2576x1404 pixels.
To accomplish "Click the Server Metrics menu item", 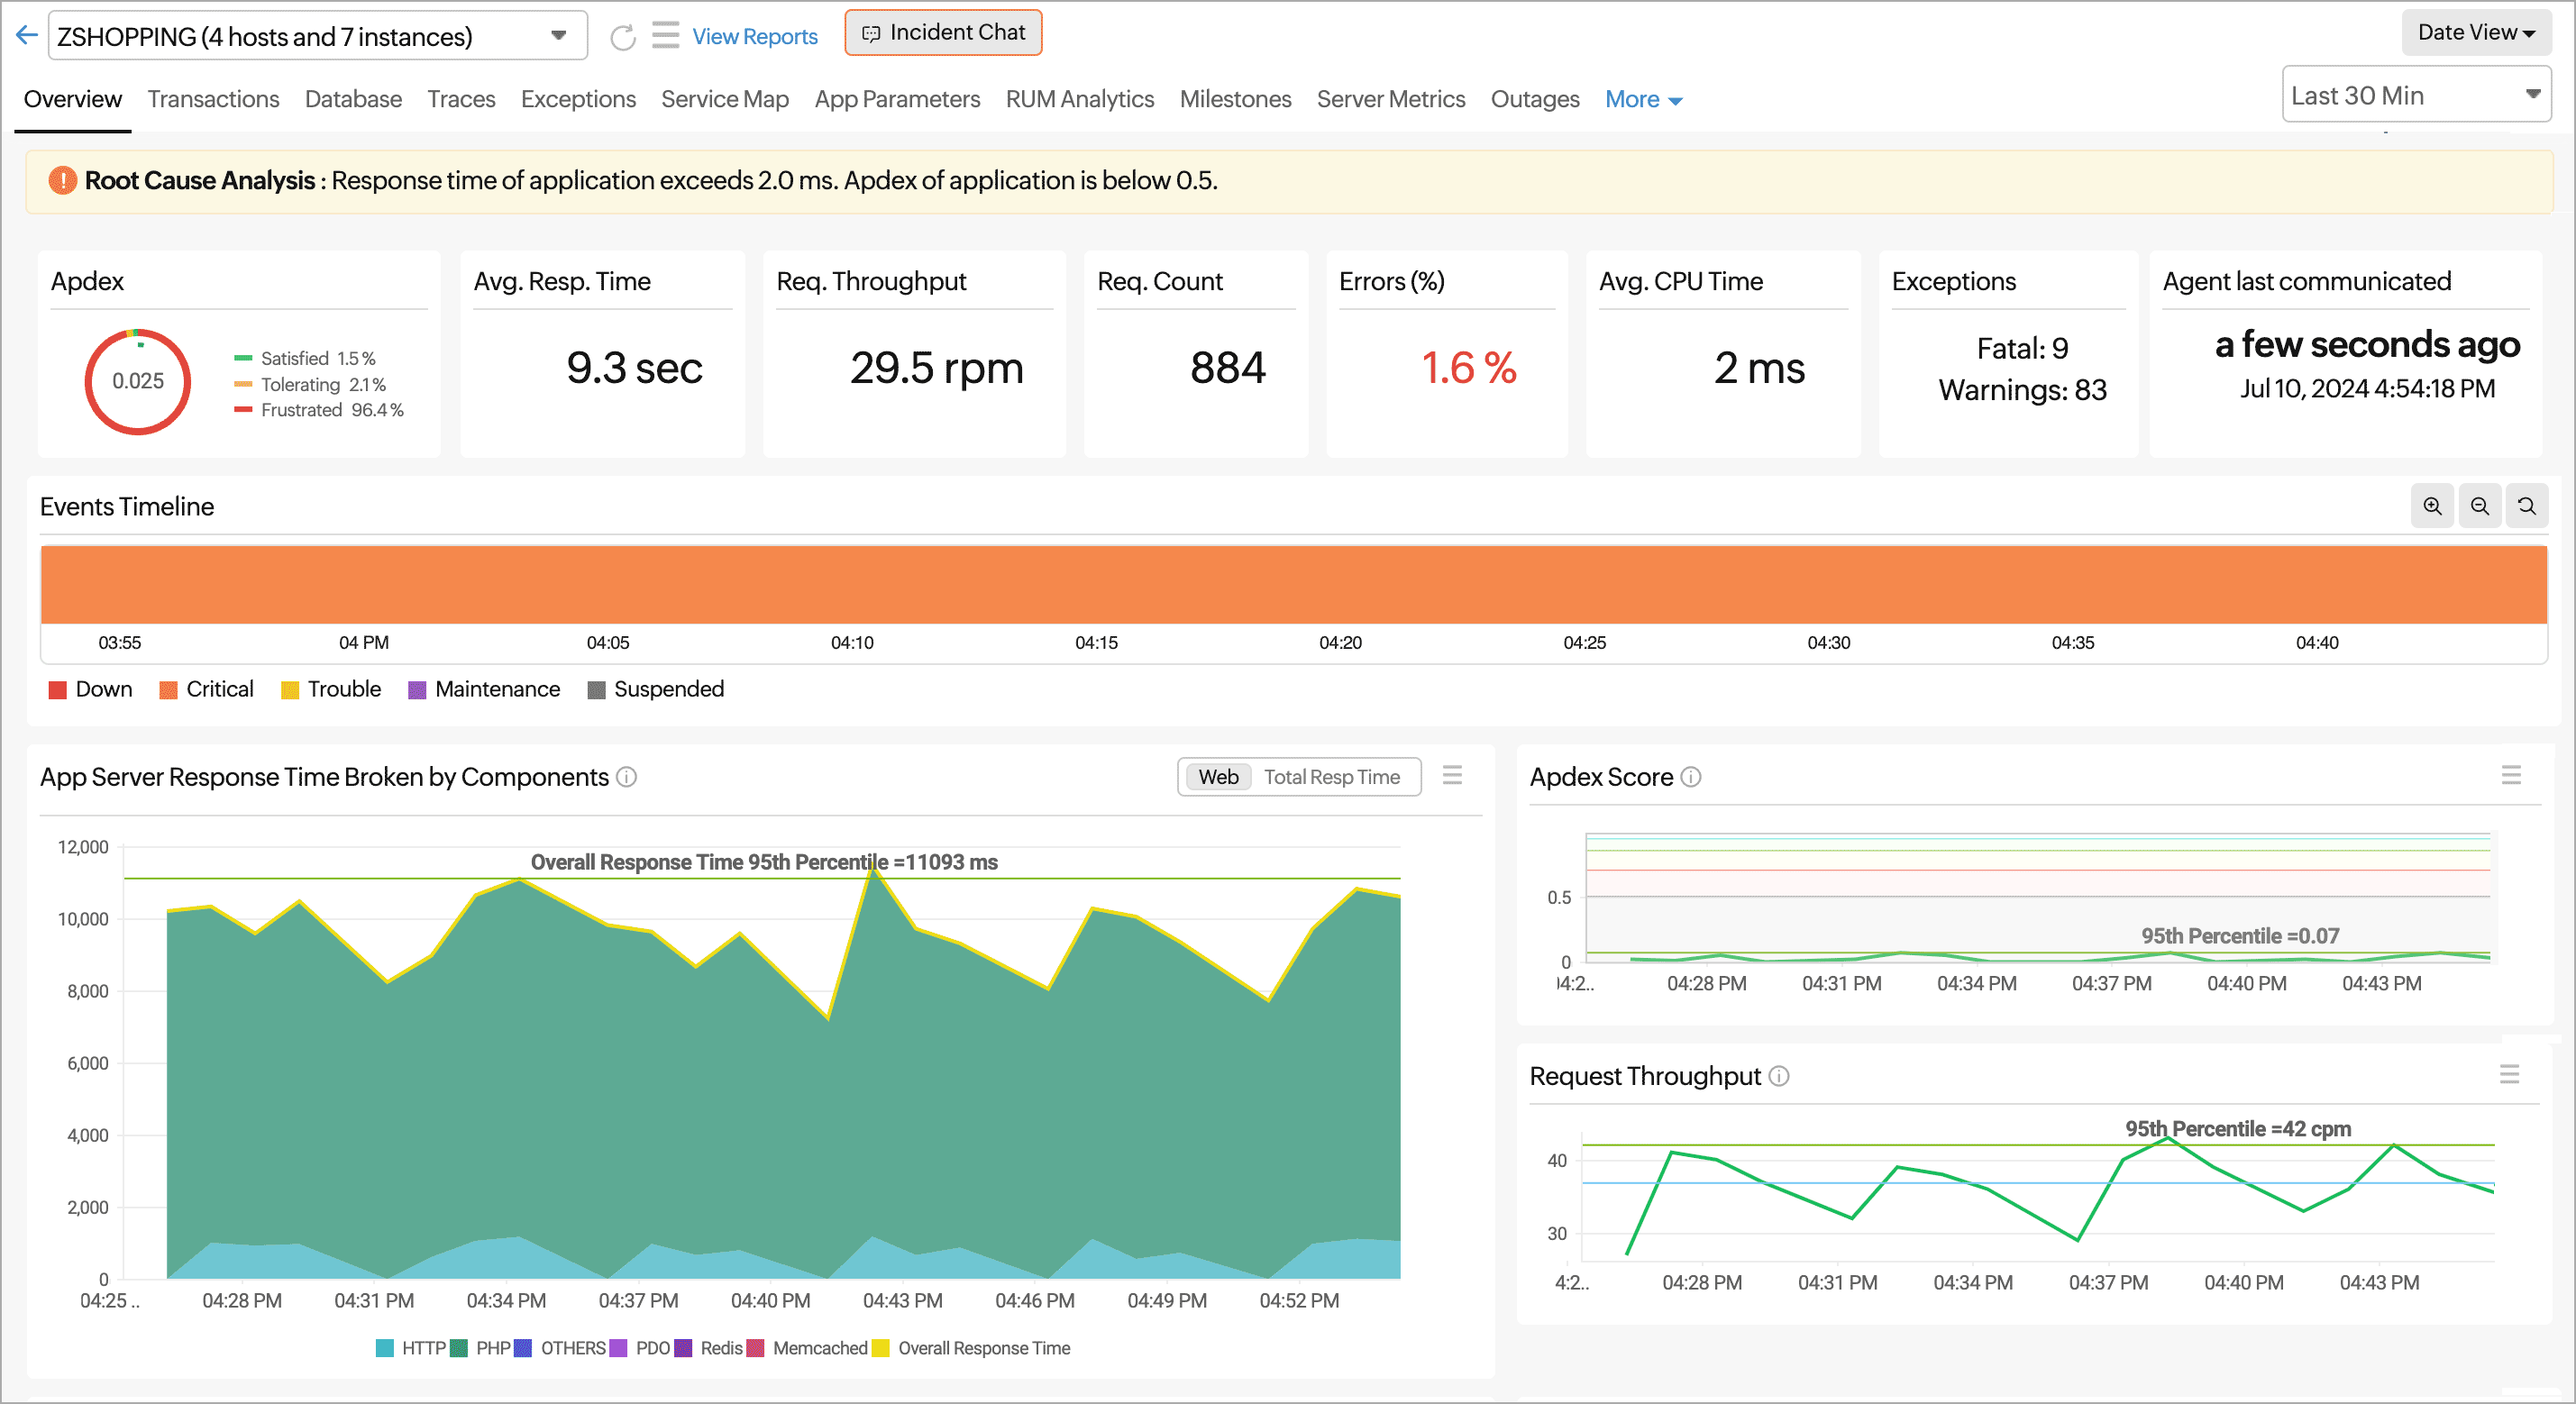I will pyautogui.click(x=1392, y=98).
